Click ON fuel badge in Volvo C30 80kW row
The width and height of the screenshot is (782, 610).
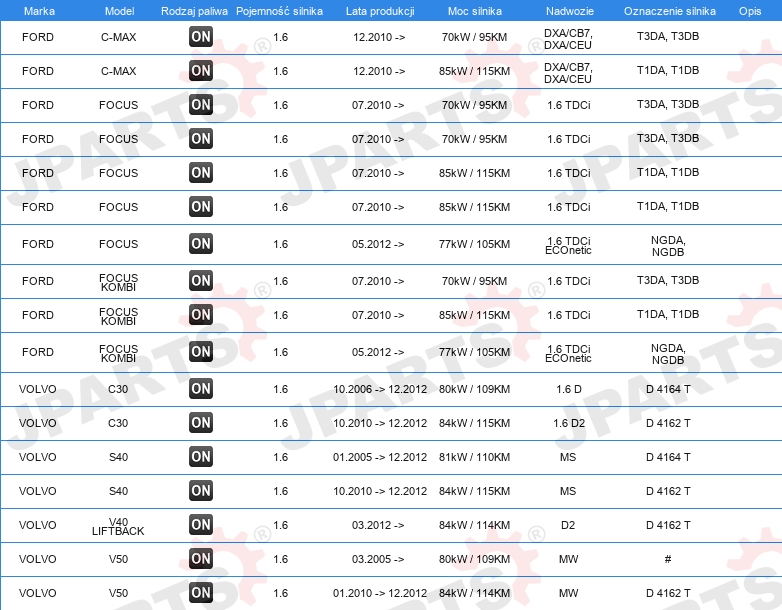200,388
